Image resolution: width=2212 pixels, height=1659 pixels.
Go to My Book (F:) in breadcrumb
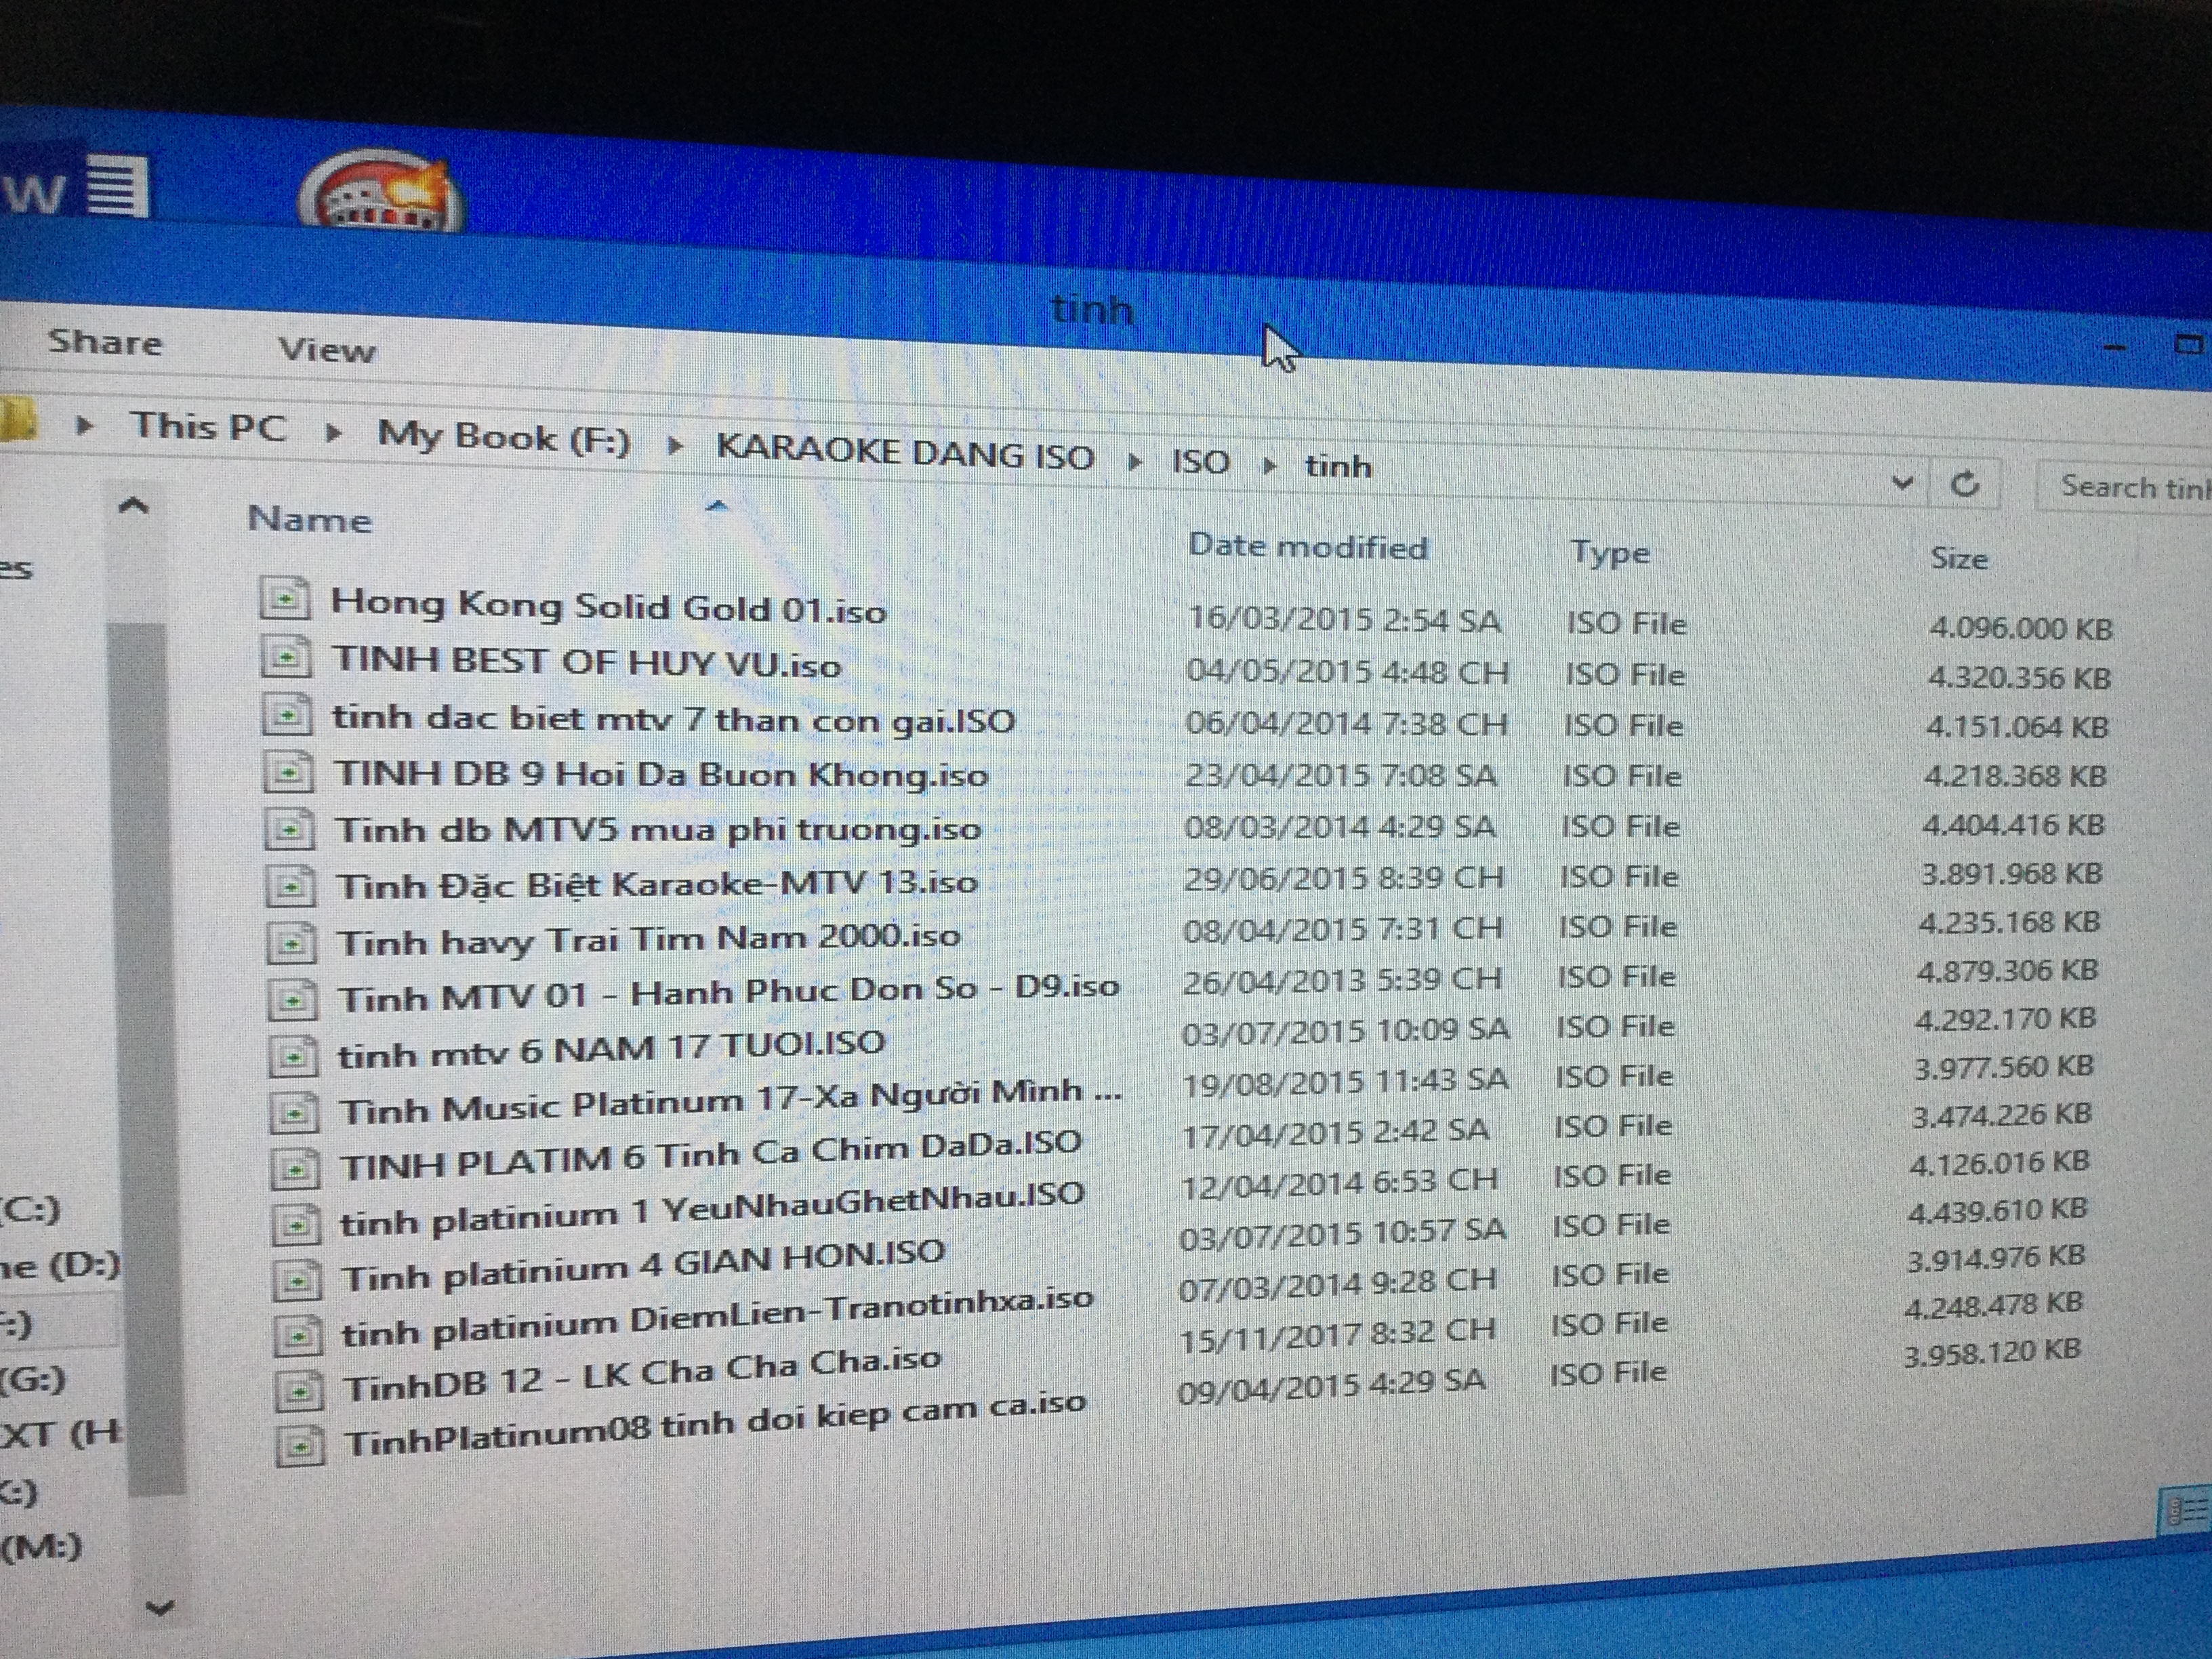point(504,438)
